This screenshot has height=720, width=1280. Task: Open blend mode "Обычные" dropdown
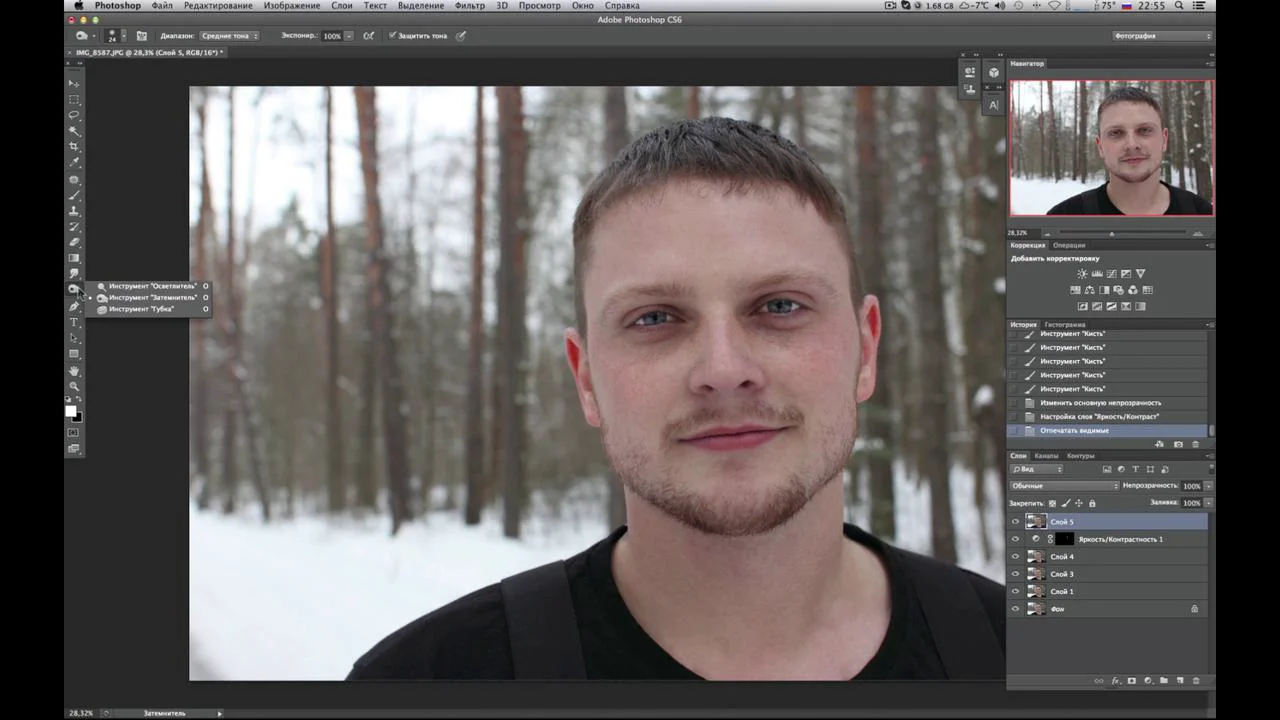click(1064, 486)
